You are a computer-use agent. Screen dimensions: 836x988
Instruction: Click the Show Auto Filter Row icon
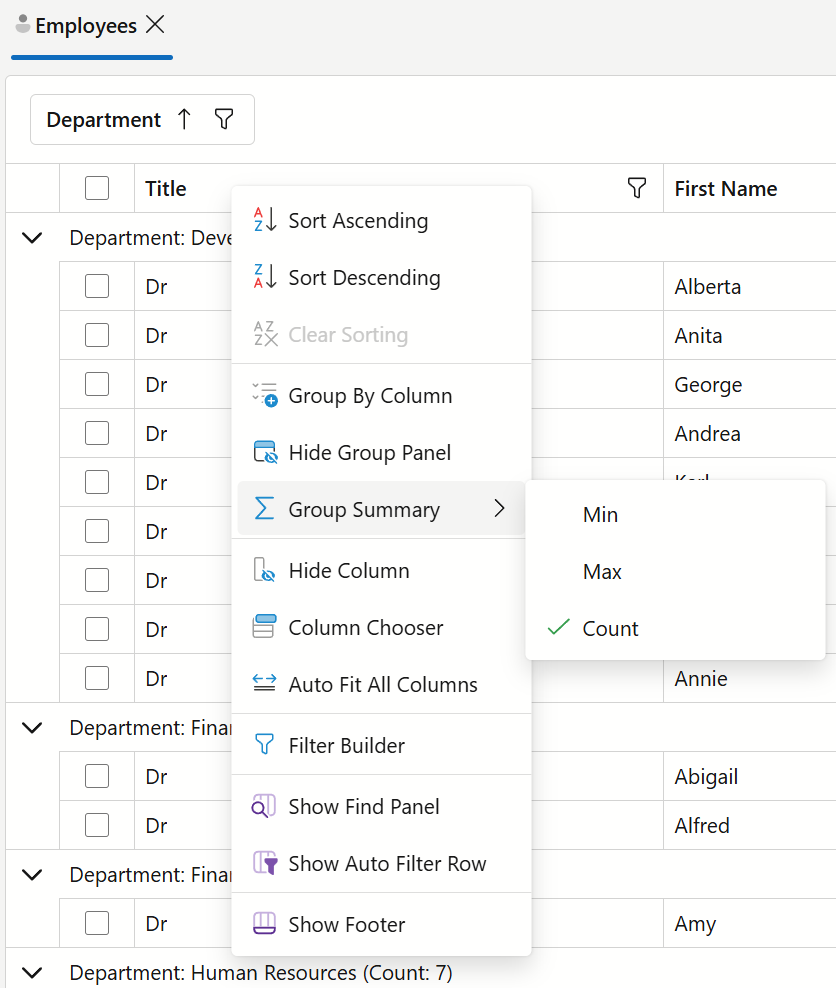click(265, 863)
